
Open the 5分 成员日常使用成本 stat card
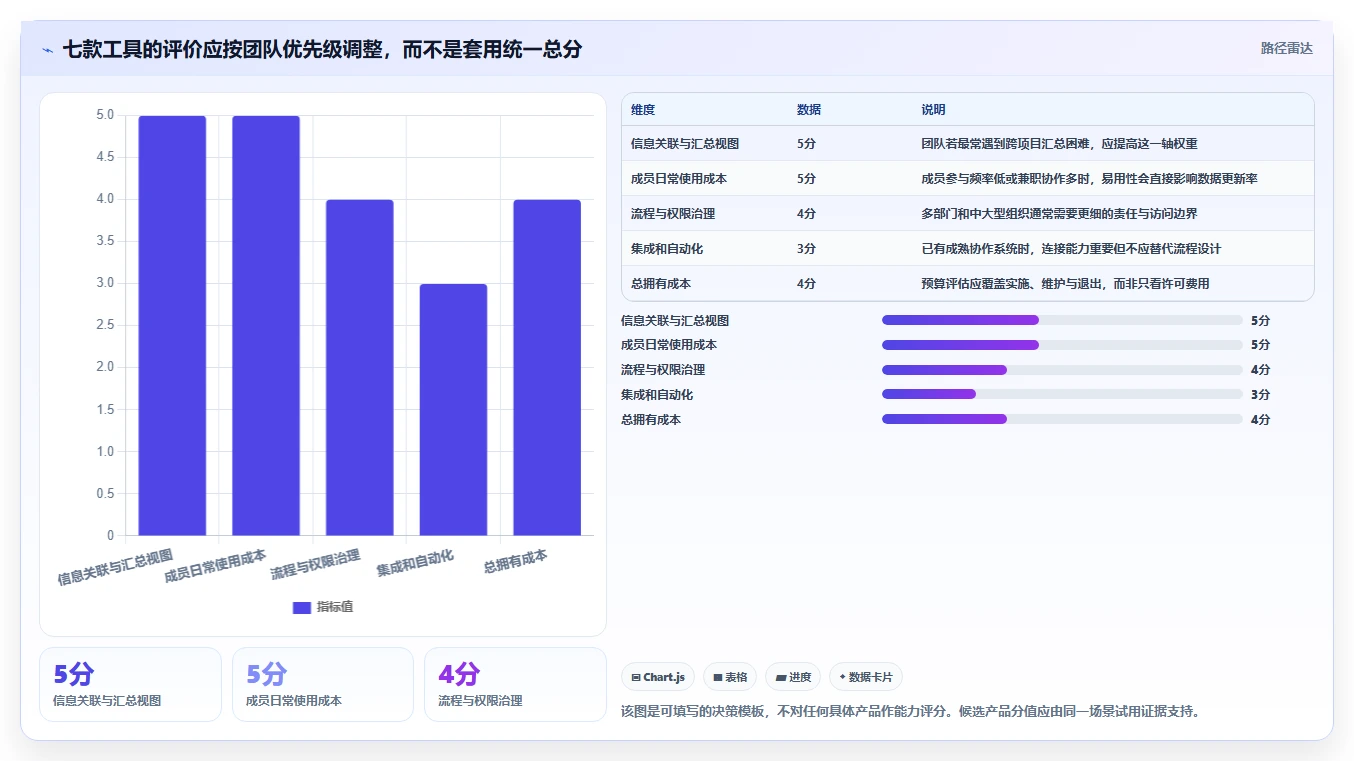click(x=323, y=684)
